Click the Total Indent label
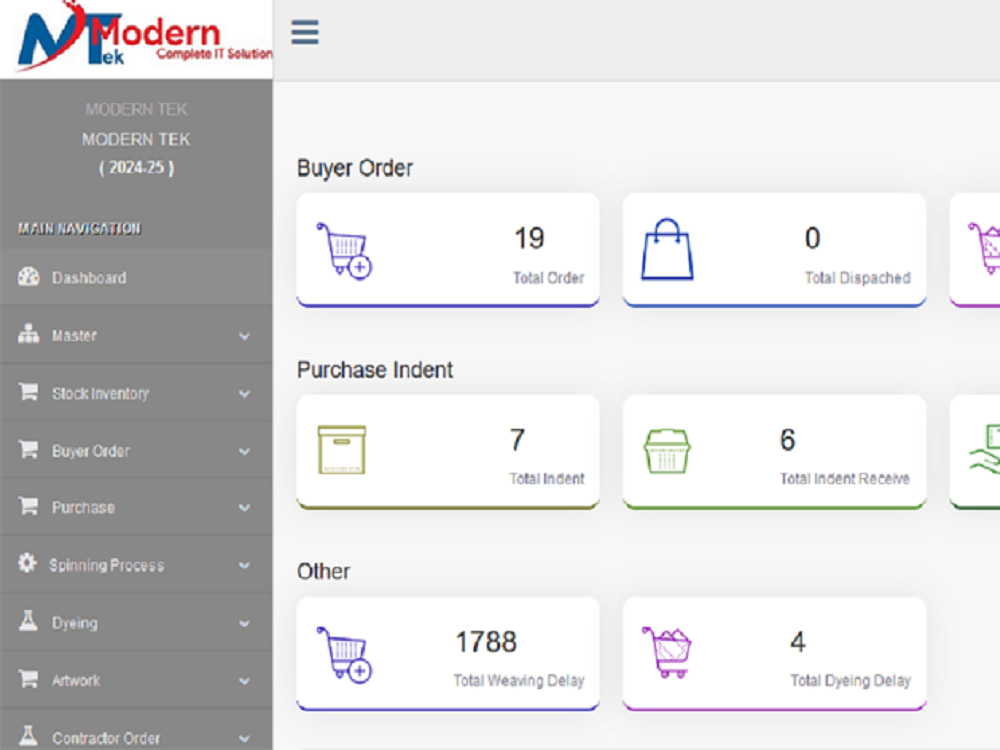1000x750 pixels. [547, 478]
